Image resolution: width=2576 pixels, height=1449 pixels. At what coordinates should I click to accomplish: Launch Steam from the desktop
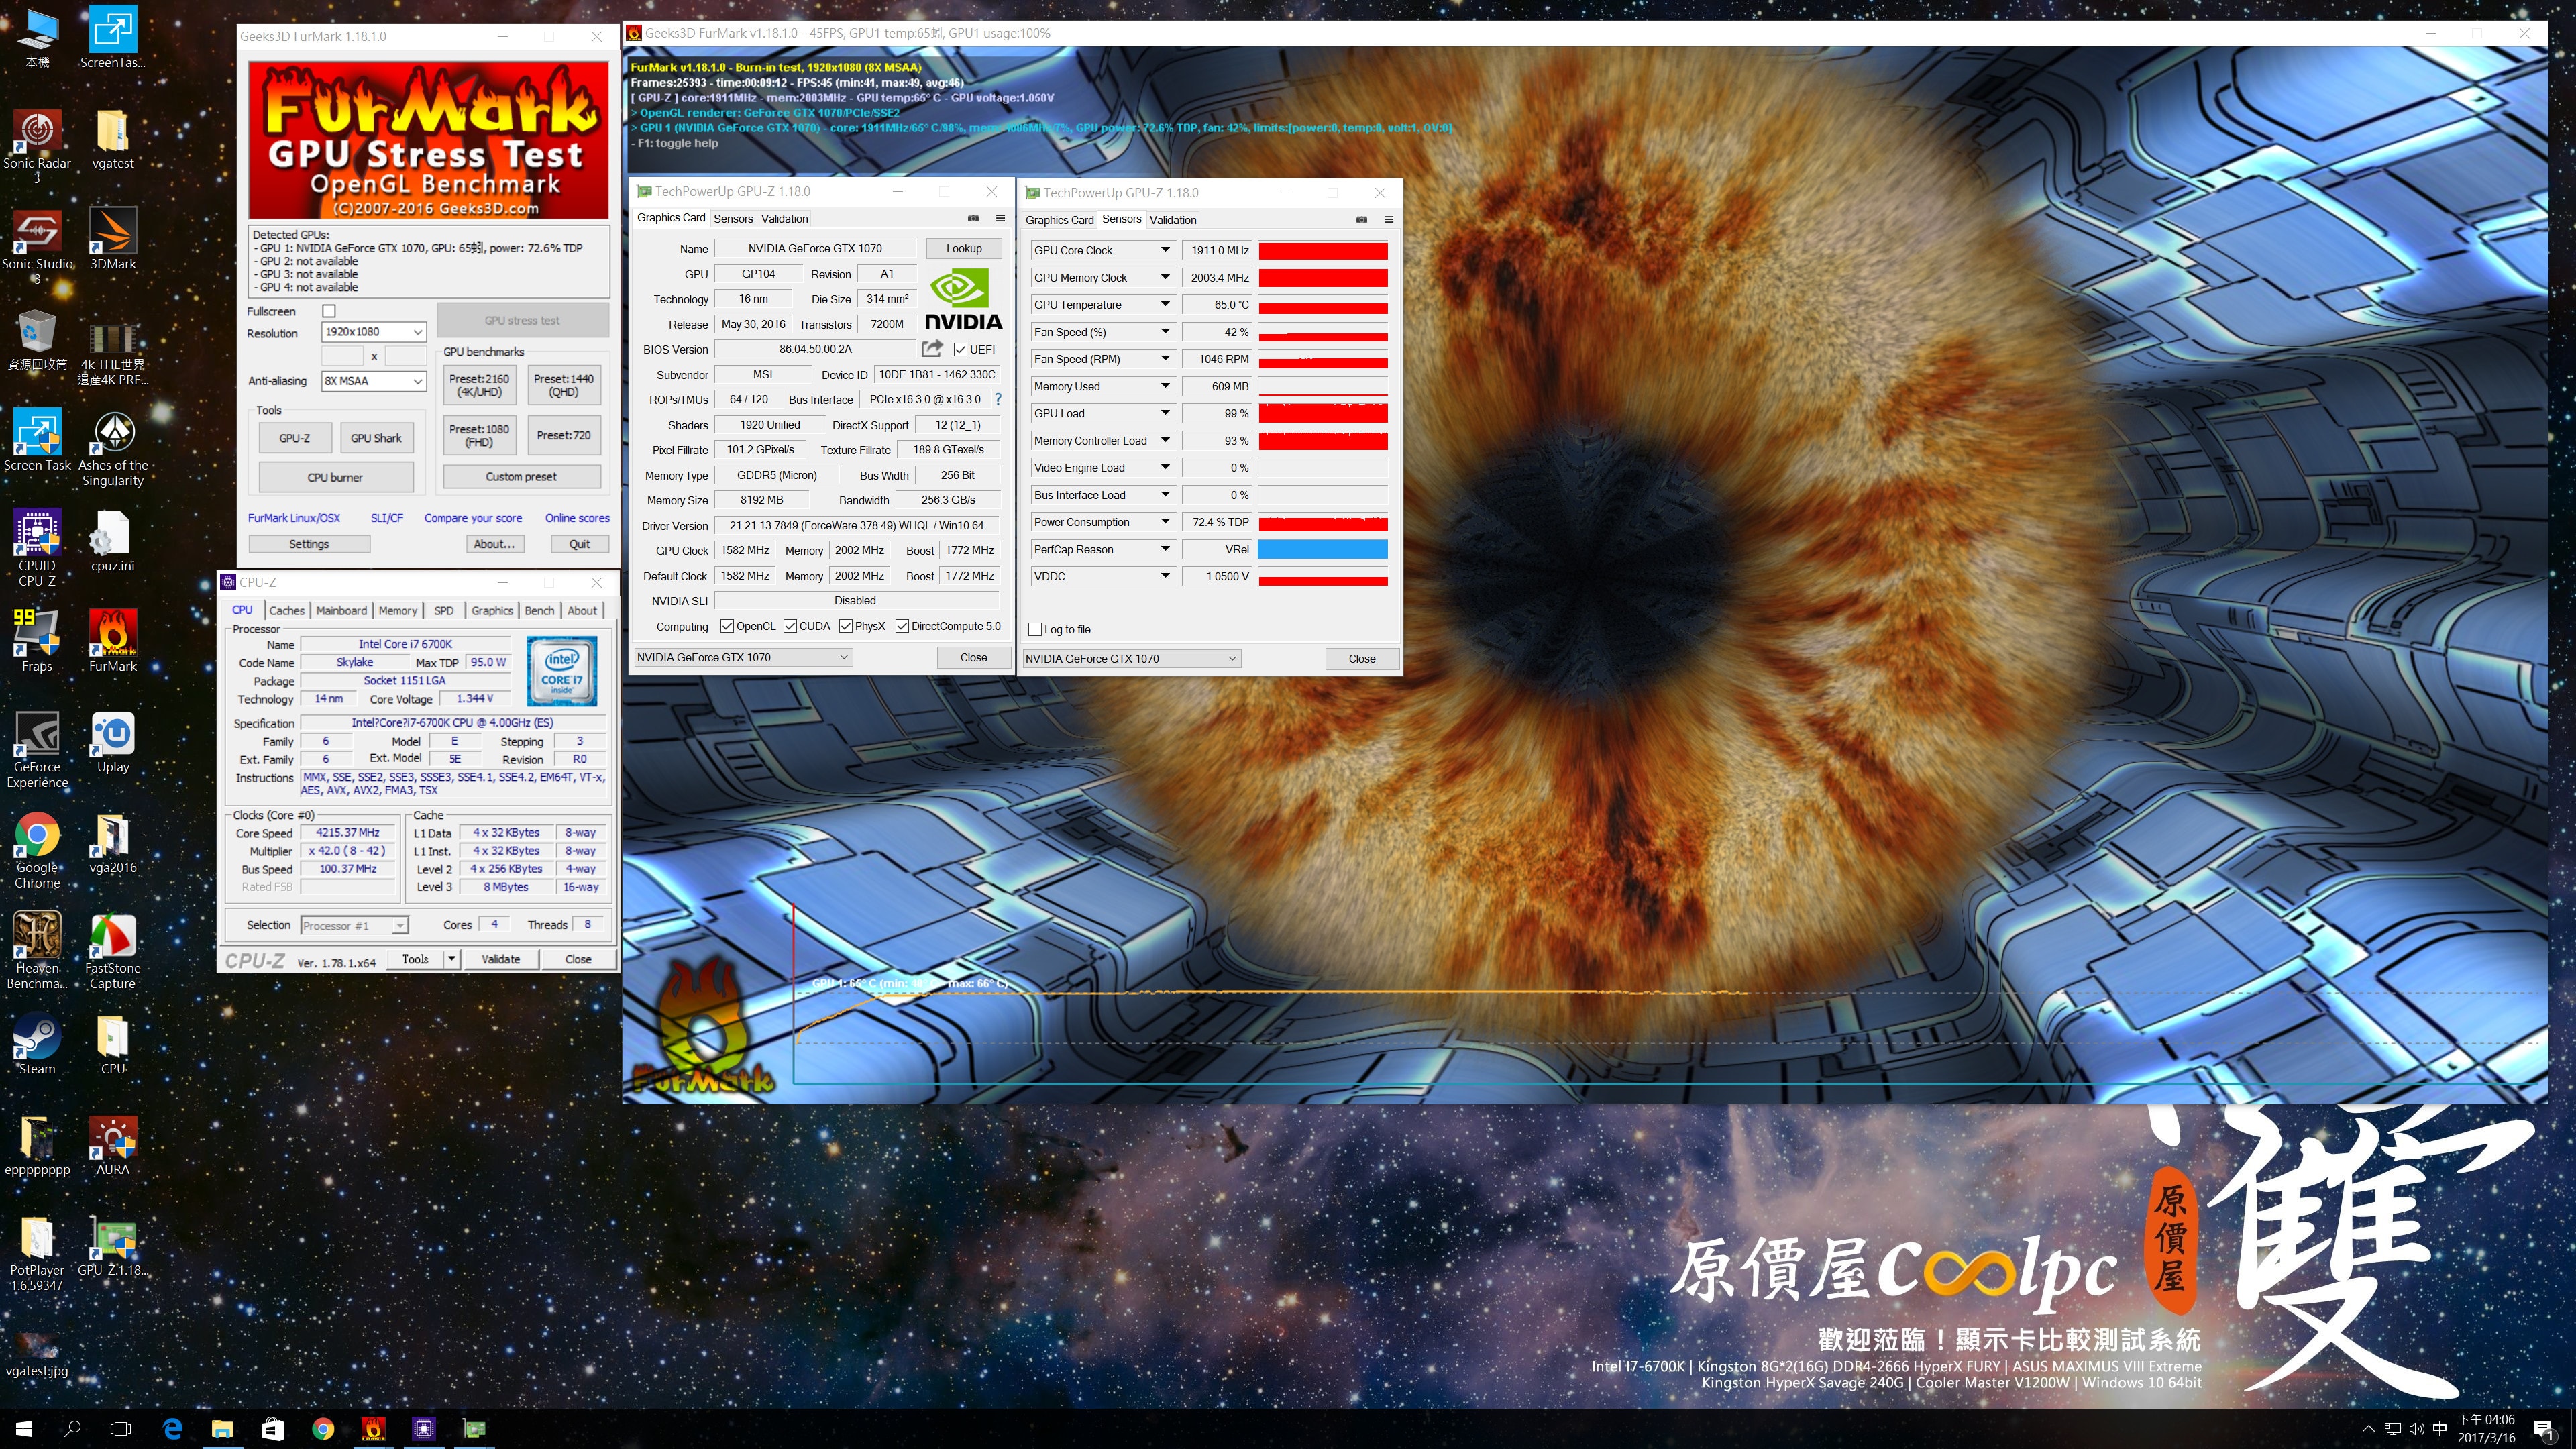pyautogui.click(x=37, y=1045)
